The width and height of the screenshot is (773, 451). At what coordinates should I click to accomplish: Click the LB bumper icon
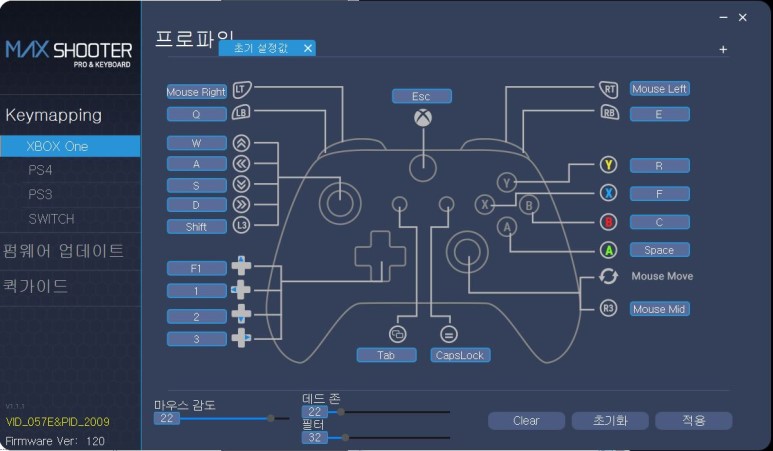click(x=241, y=113)
